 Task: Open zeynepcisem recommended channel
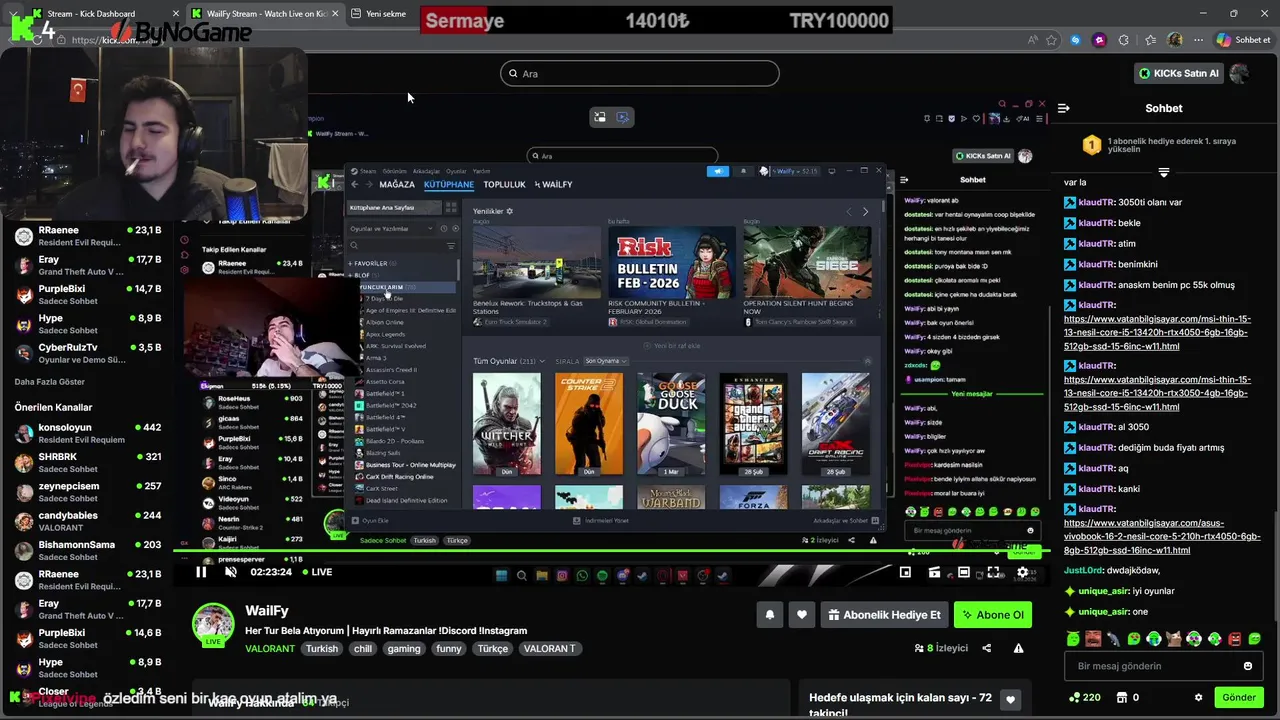tap(88, 492)
